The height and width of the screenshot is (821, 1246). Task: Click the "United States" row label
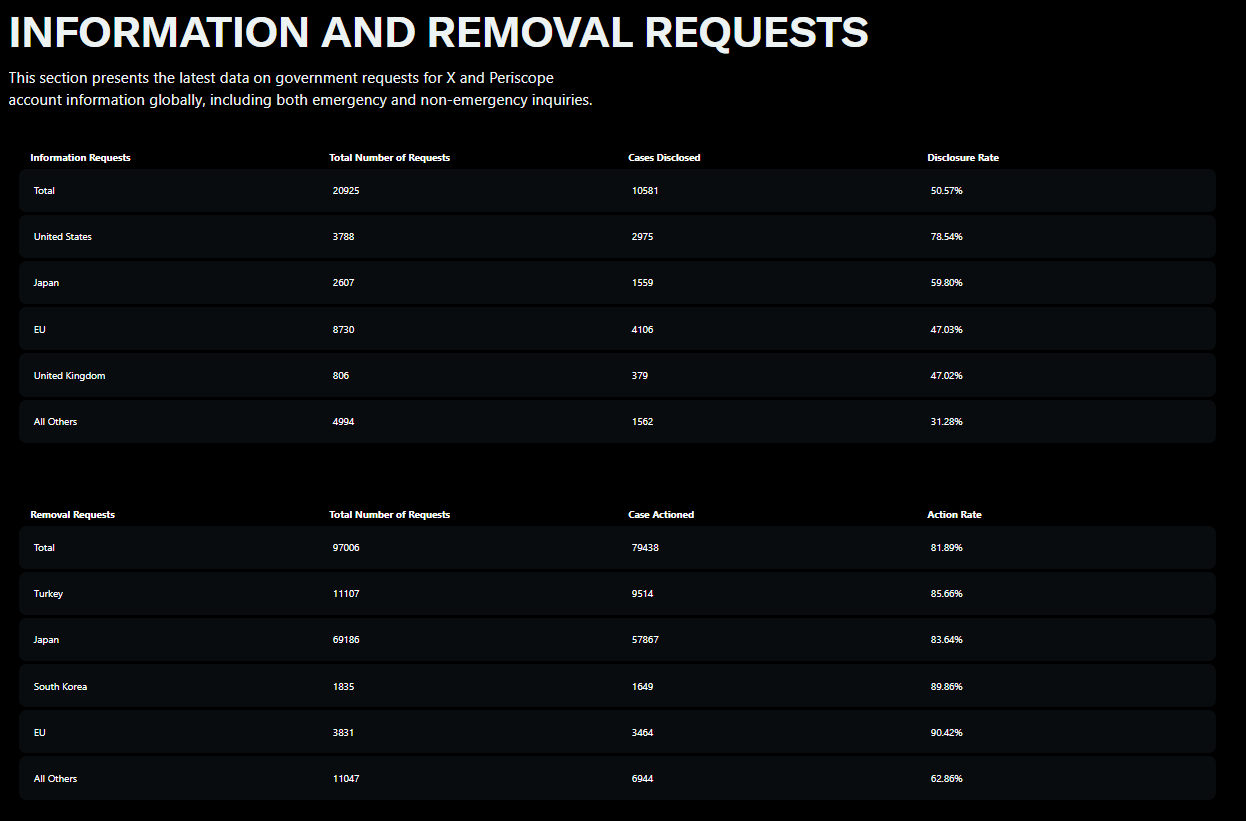click(x=63, y=237)
